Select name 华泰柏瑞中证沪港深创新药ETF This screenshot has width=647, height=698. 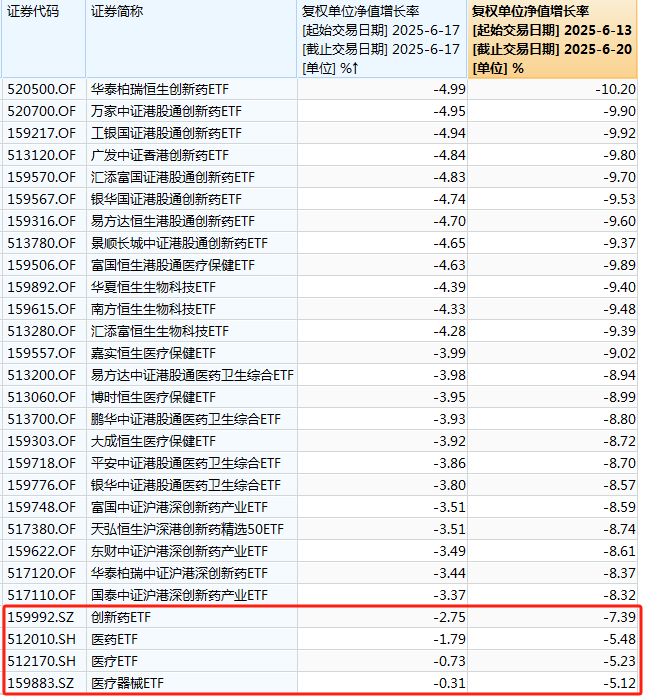click(179, 573)
